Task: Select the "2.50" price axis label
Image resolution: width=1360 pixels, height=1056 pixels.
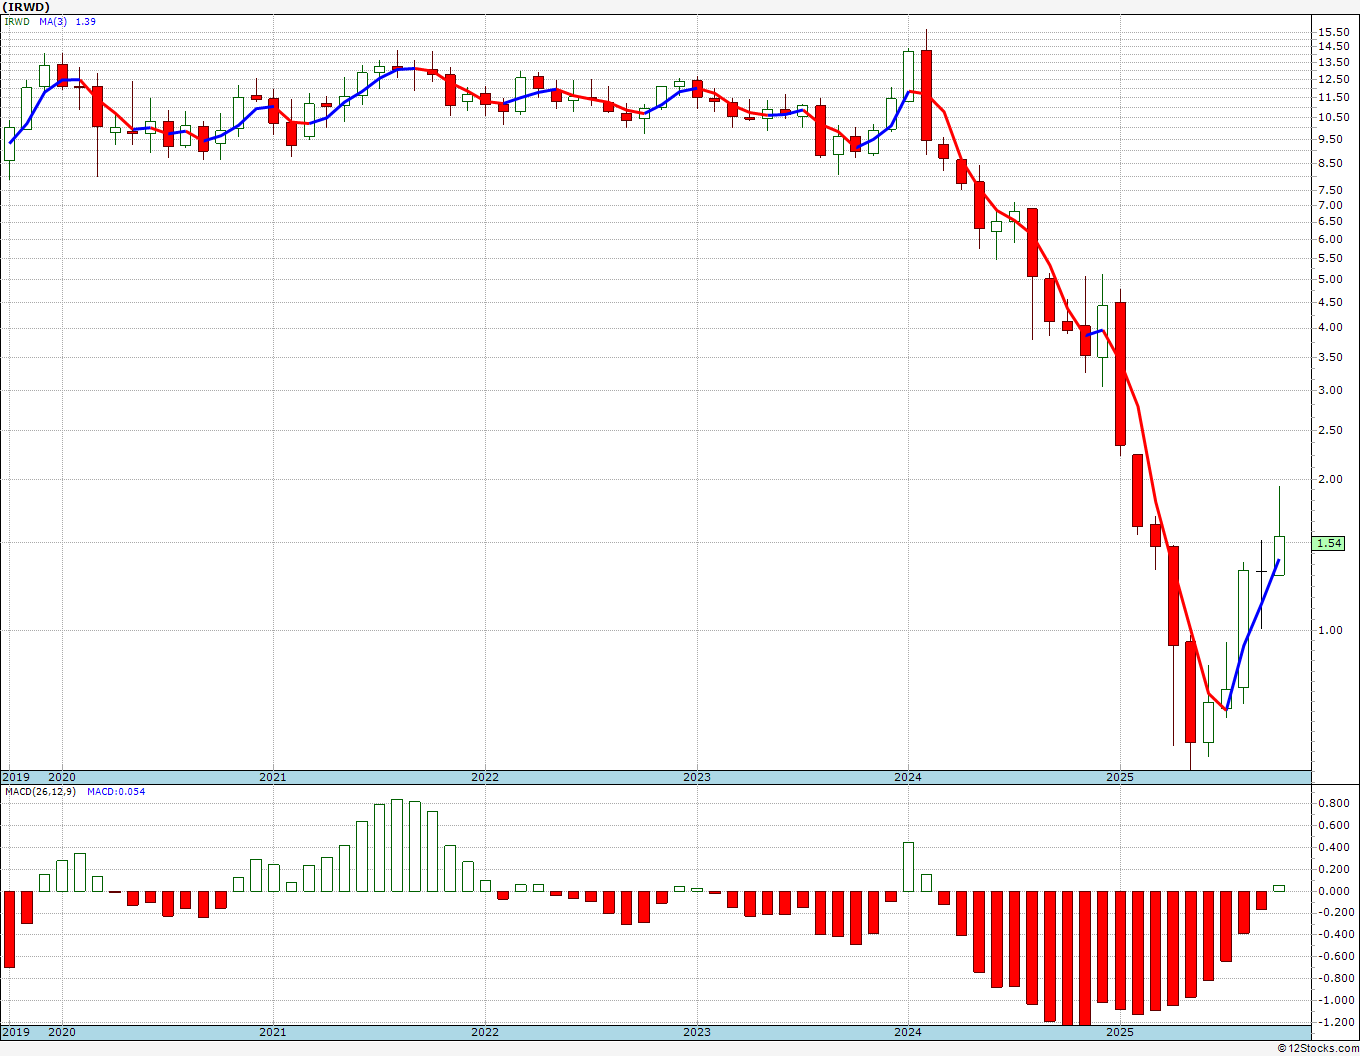Action: 1330,430
